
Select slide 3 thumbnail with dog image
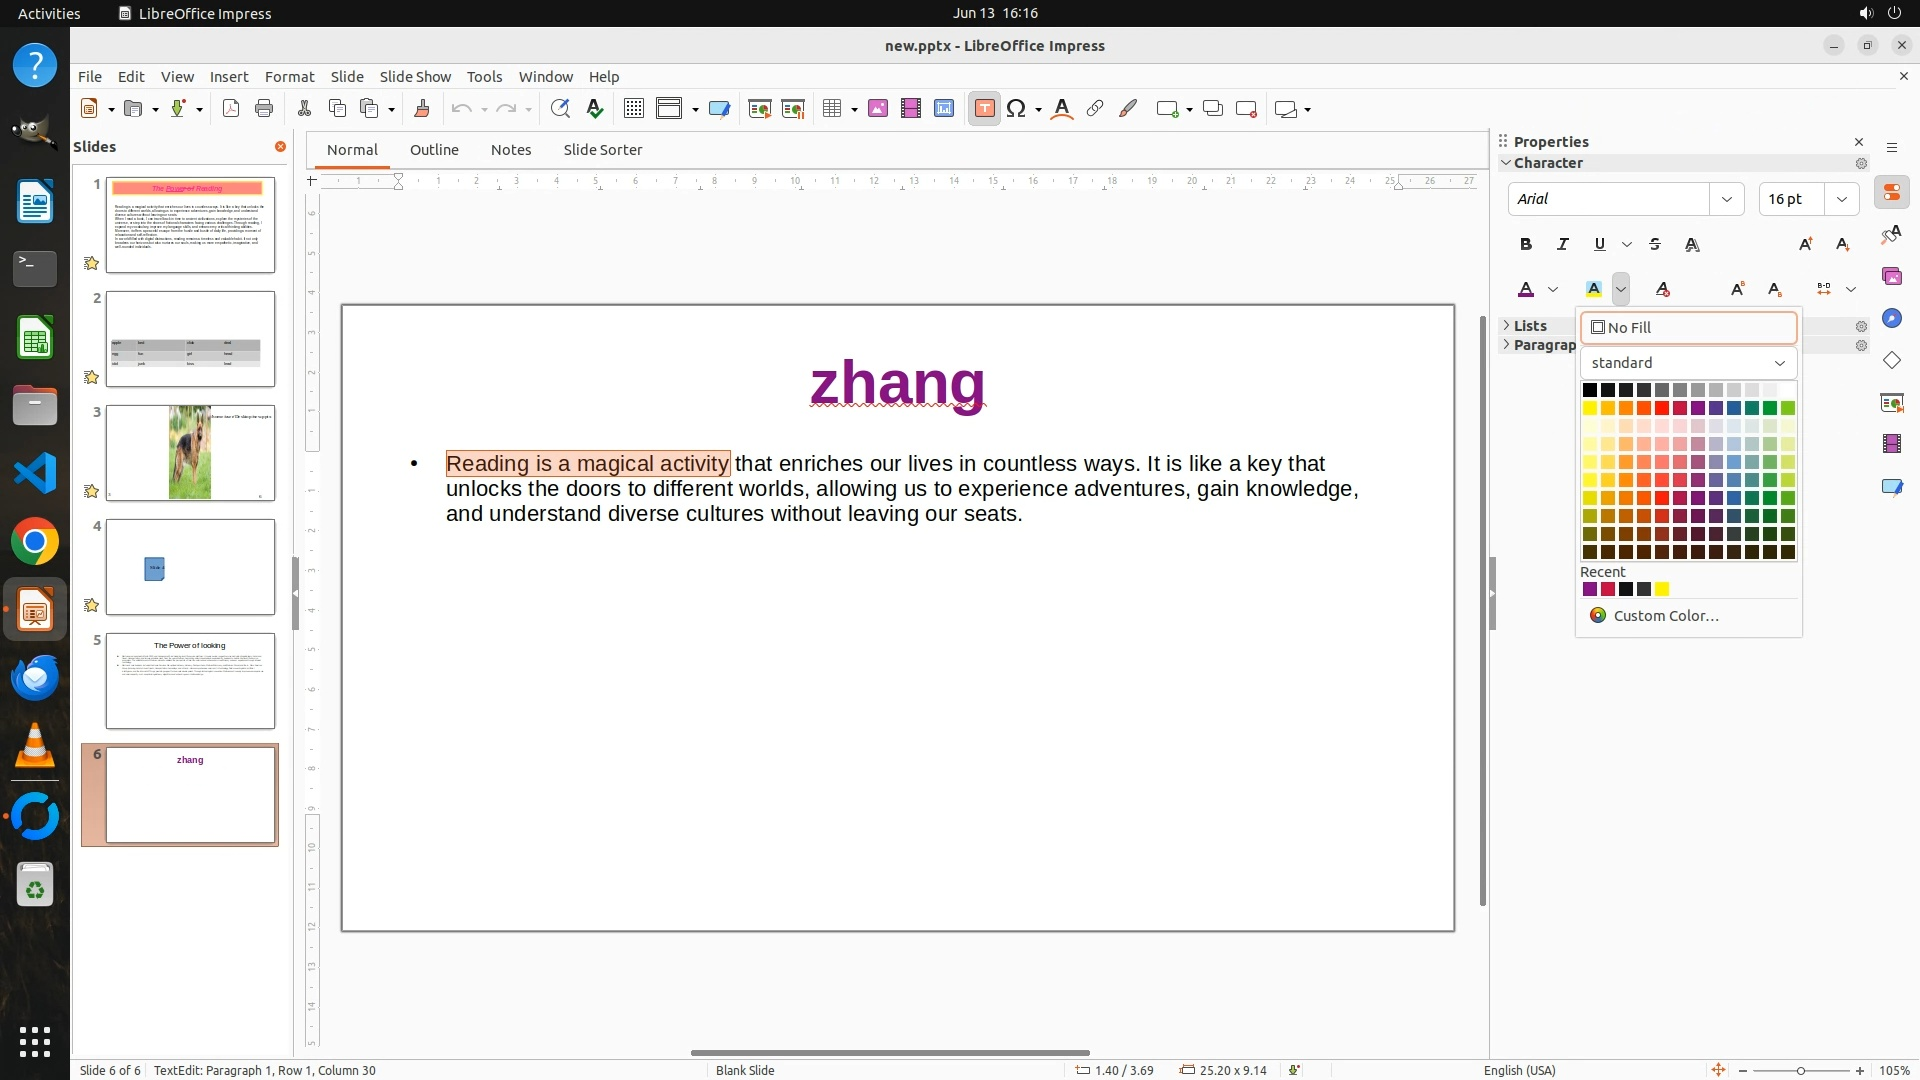click(190, 453)
